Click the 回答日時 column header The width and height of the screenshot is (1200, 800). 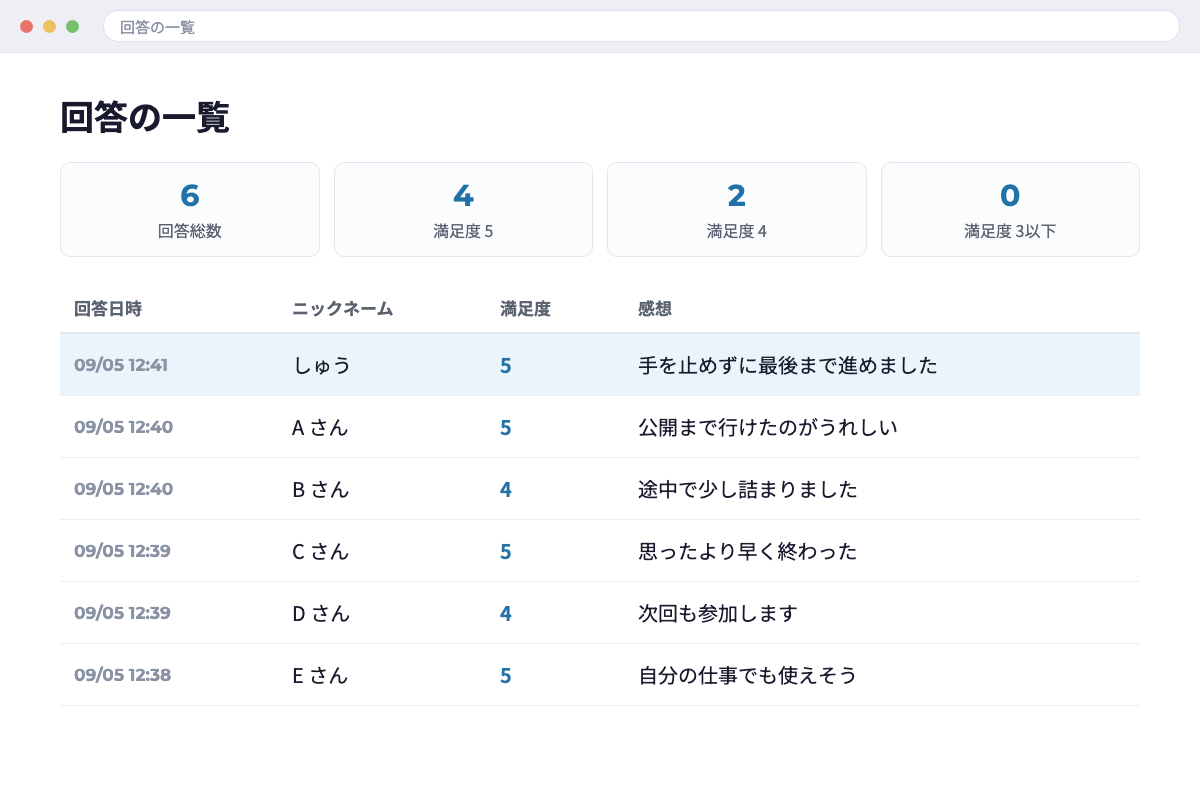(x=108, y=309)
